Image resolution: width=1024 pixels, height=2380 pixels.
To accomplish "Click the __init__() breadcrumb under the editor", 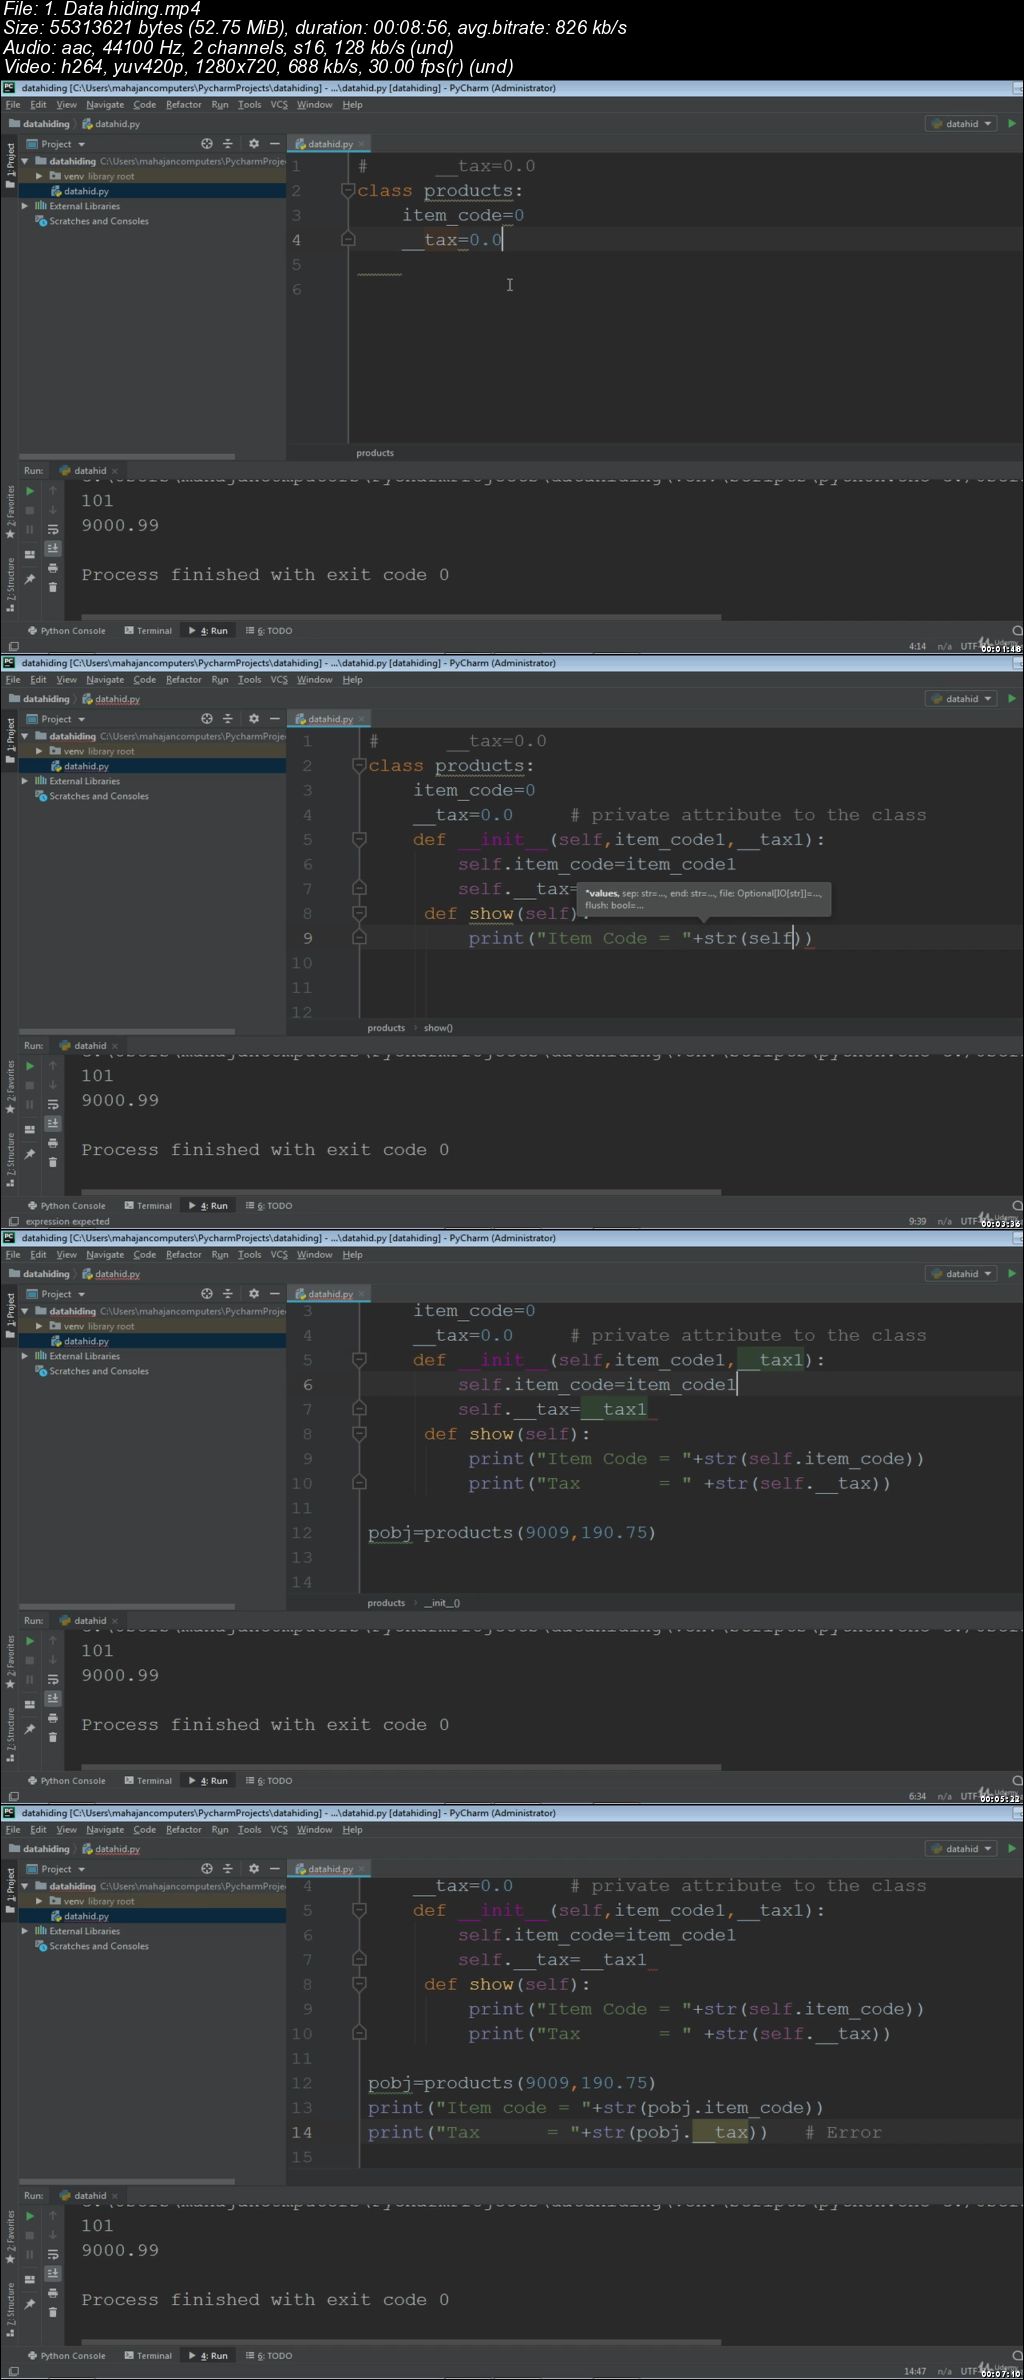I will pos(442,1603).
